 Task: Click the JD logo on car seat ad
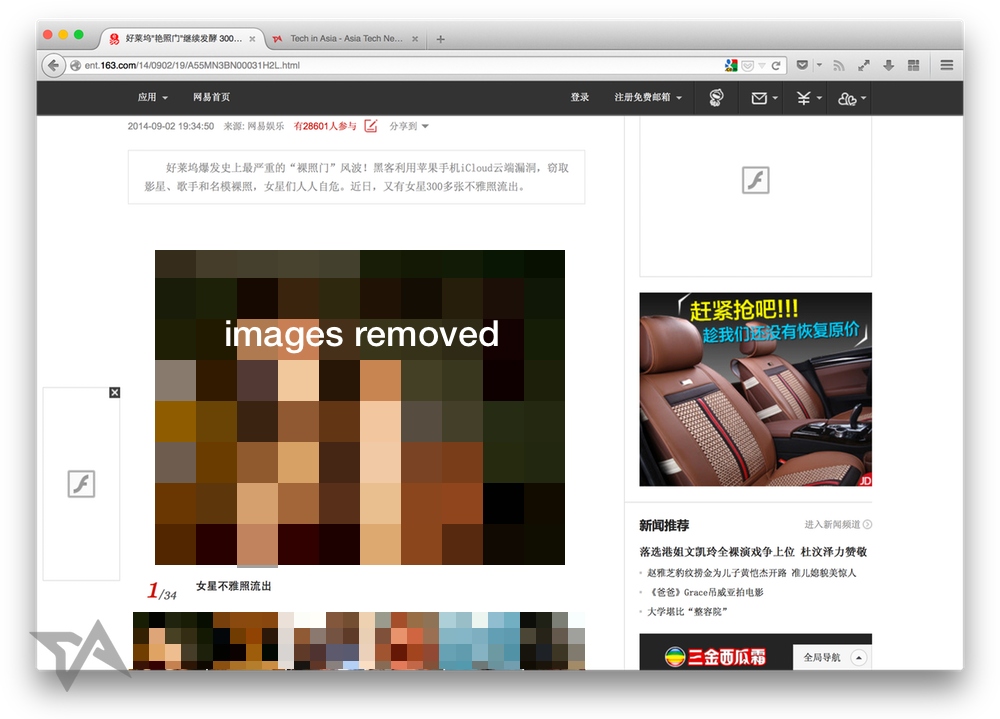coord(865,480)
